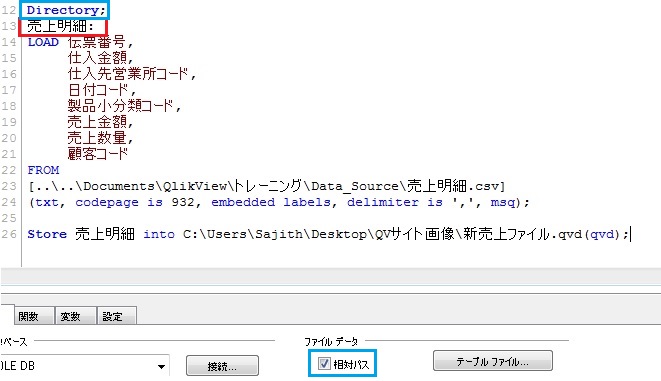The image size is (661, 381).
Task: Click the 接続... button
Action: pyautogui.click(x=222, y=366)
